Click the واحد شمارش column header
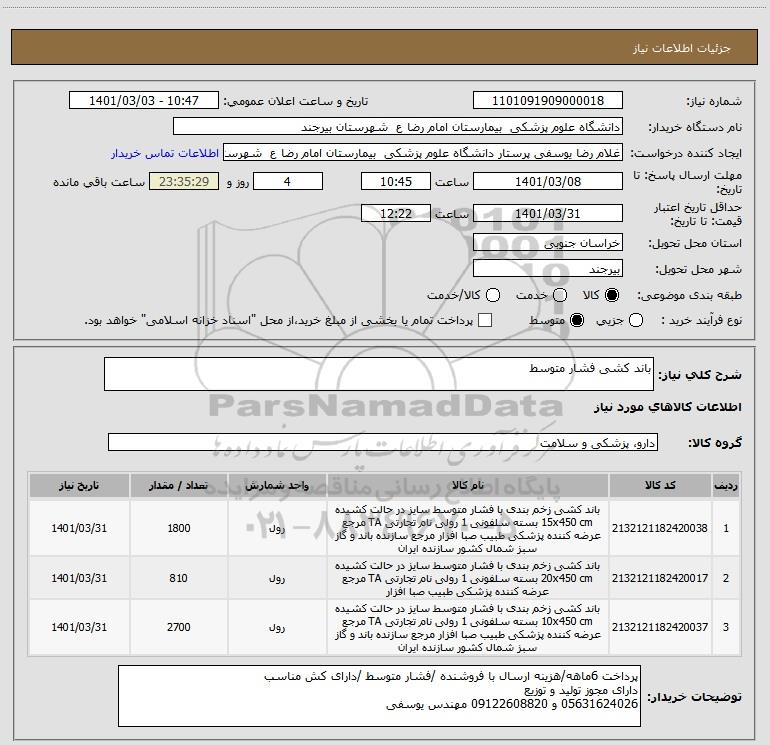The image size is (770, 745). tap(277, 485)
